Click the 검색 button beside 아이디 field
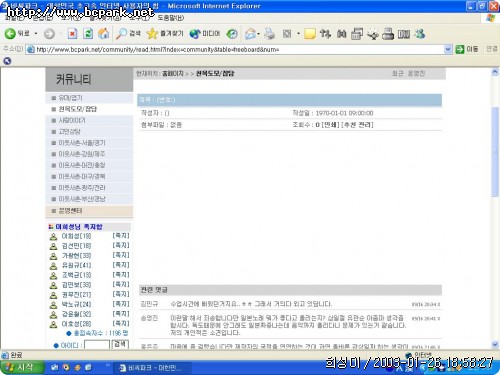Image resolution: width=500 pixels, height=375 pixels. 120,344
